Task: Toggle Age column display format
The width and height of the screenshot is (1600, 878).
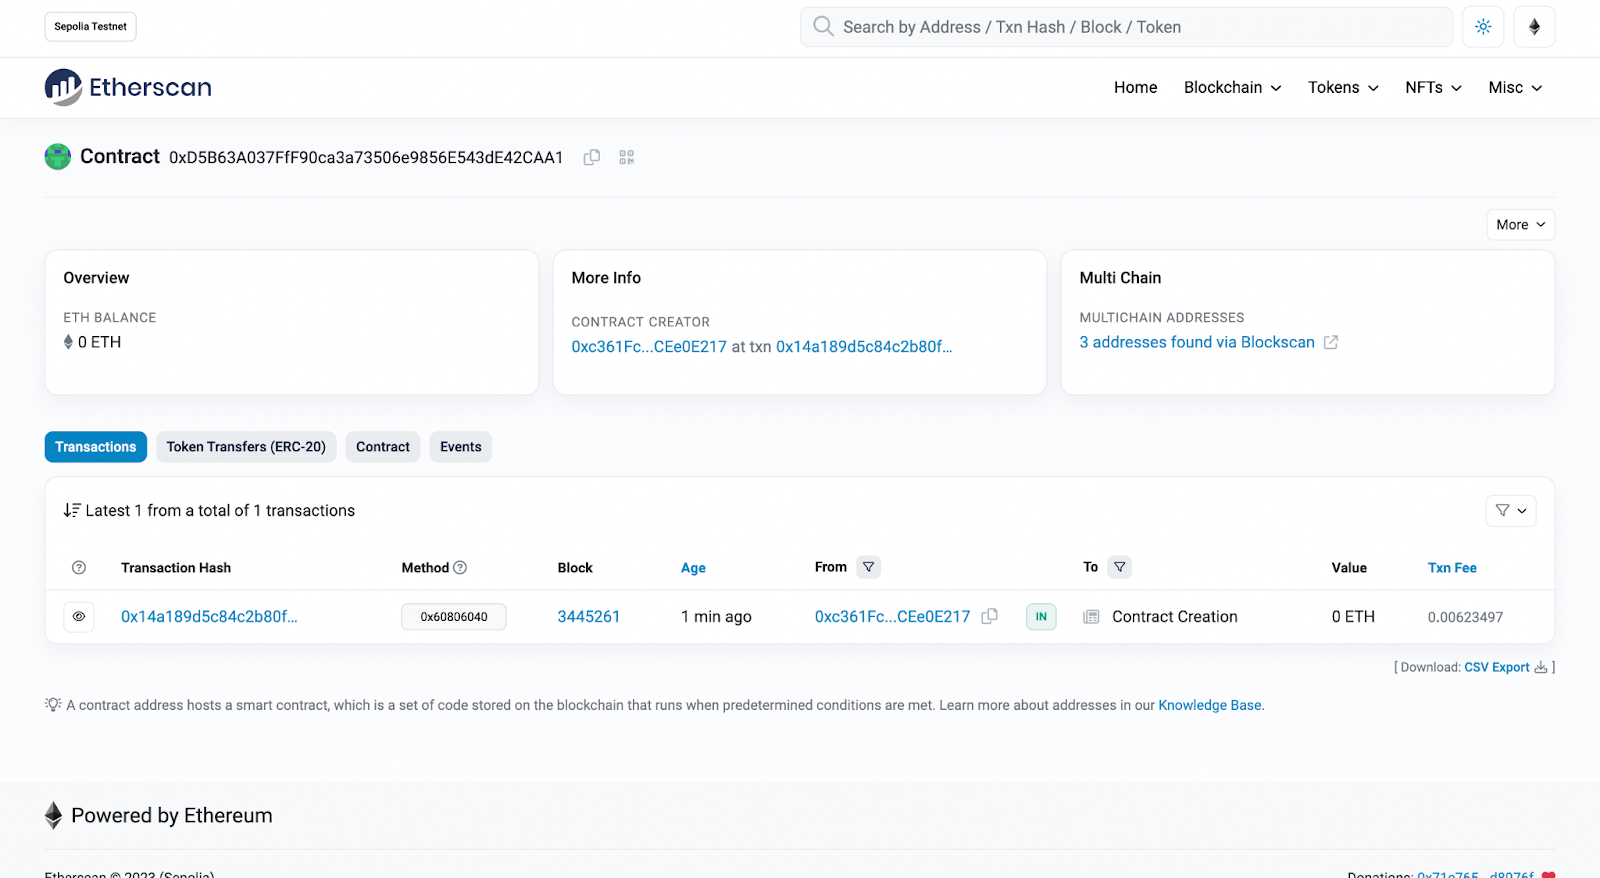Action: 693,568
